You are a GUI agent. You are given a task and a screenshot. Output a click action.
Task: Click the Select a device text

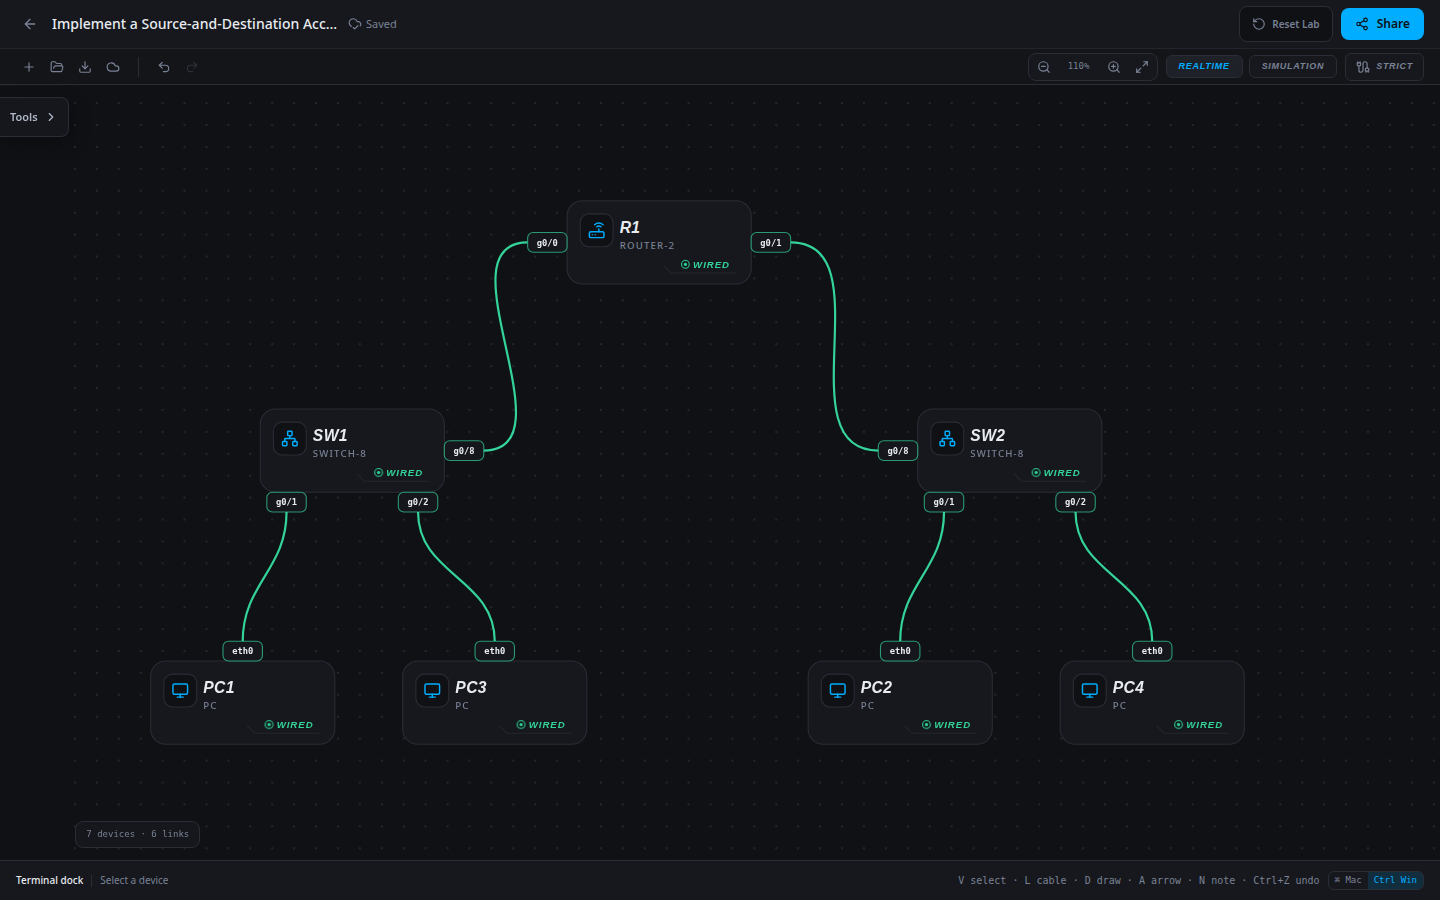pos(134,880)
